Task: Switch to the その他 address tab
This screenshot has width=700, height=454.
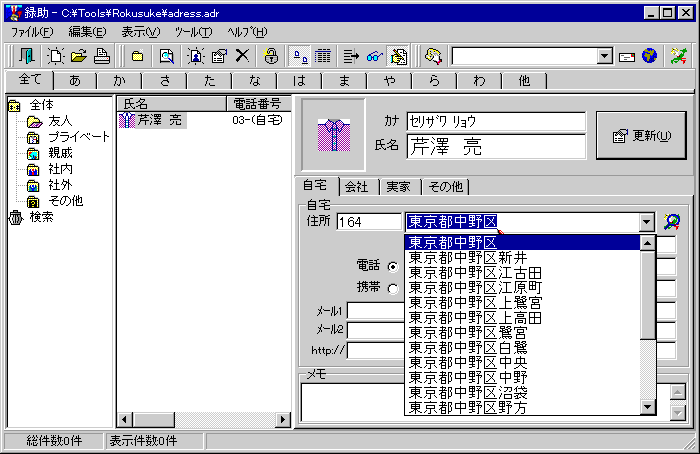Action: [x=446, y=187]
